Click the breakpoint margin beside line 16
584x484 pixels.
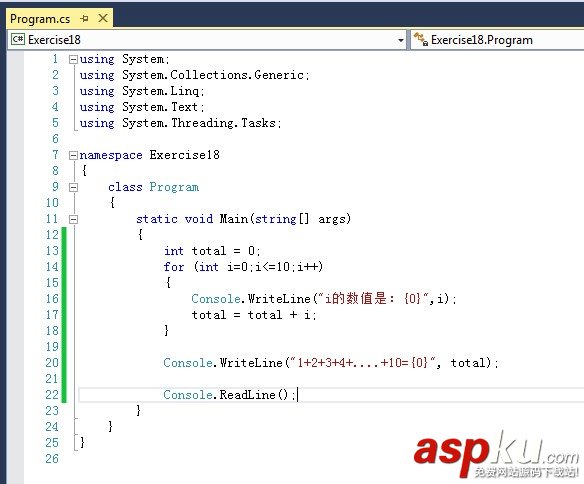(x=15, y=299)
